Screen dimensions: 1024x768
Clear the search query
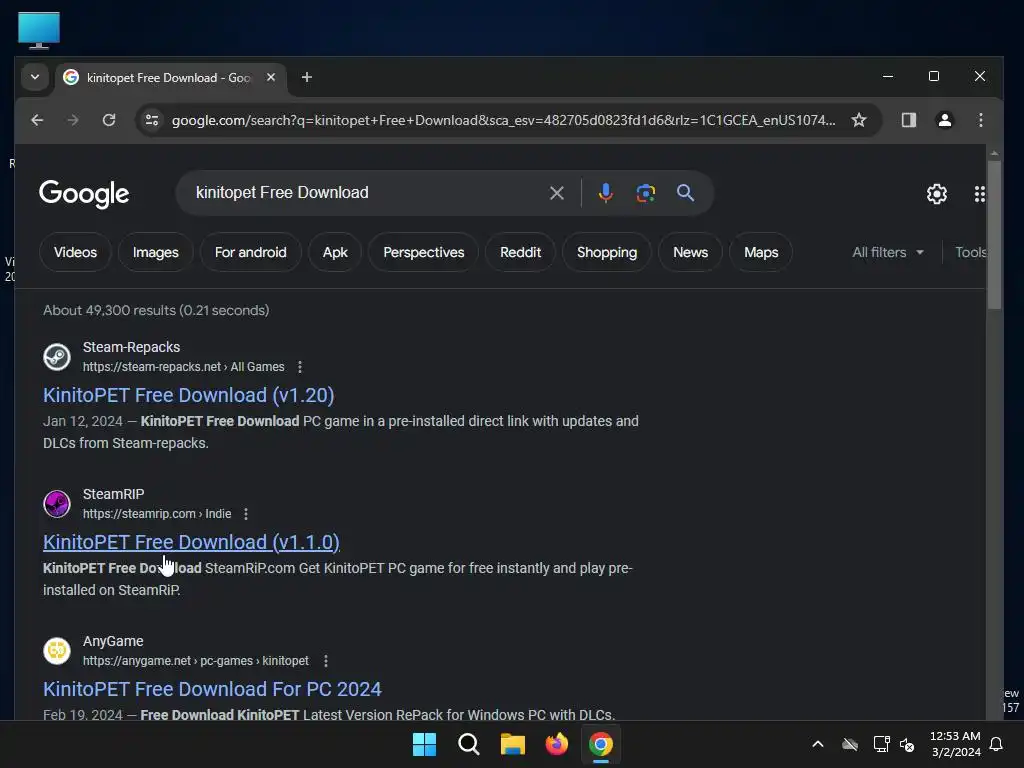point(556,193)
